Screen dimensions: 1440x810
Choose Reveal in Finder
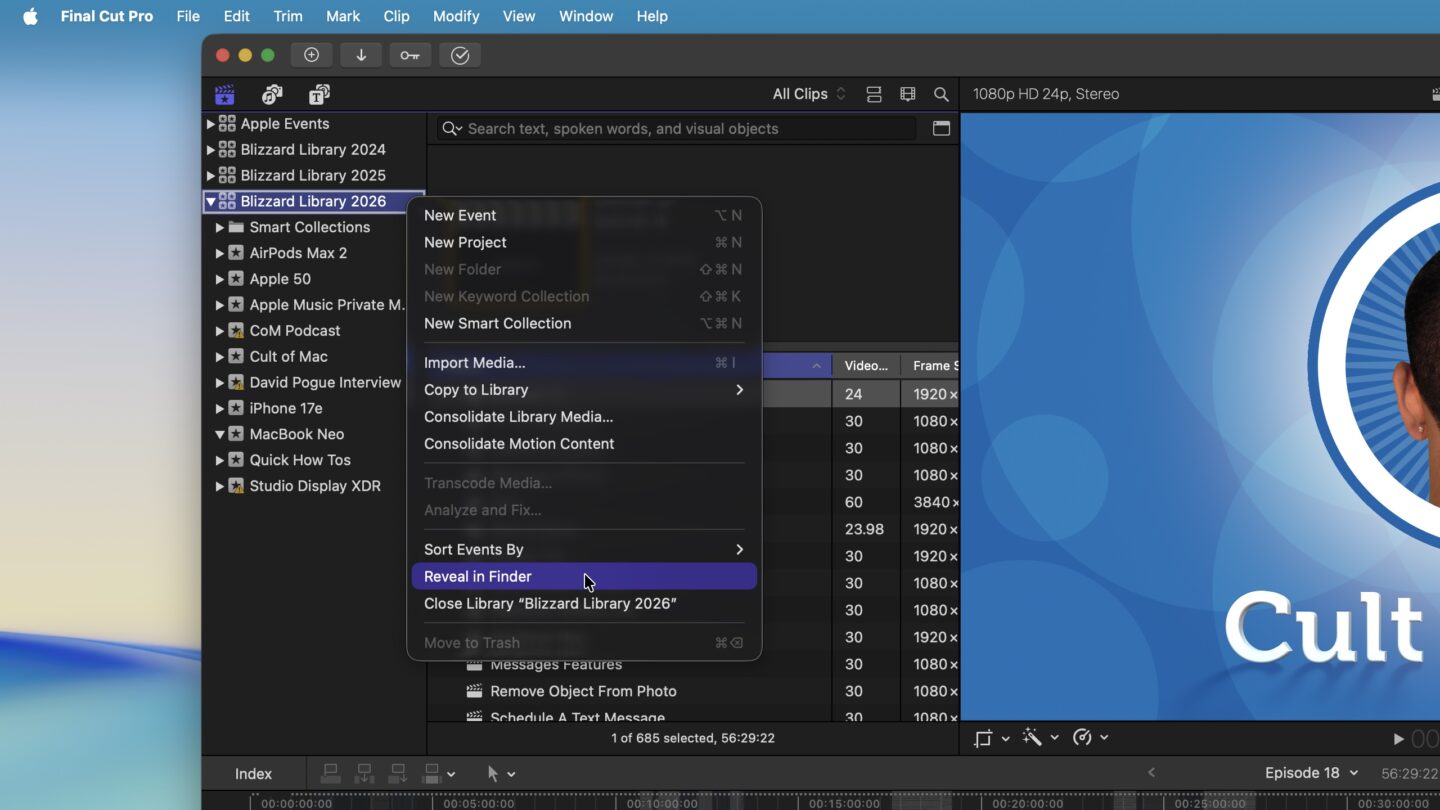(x=584, y=576)
